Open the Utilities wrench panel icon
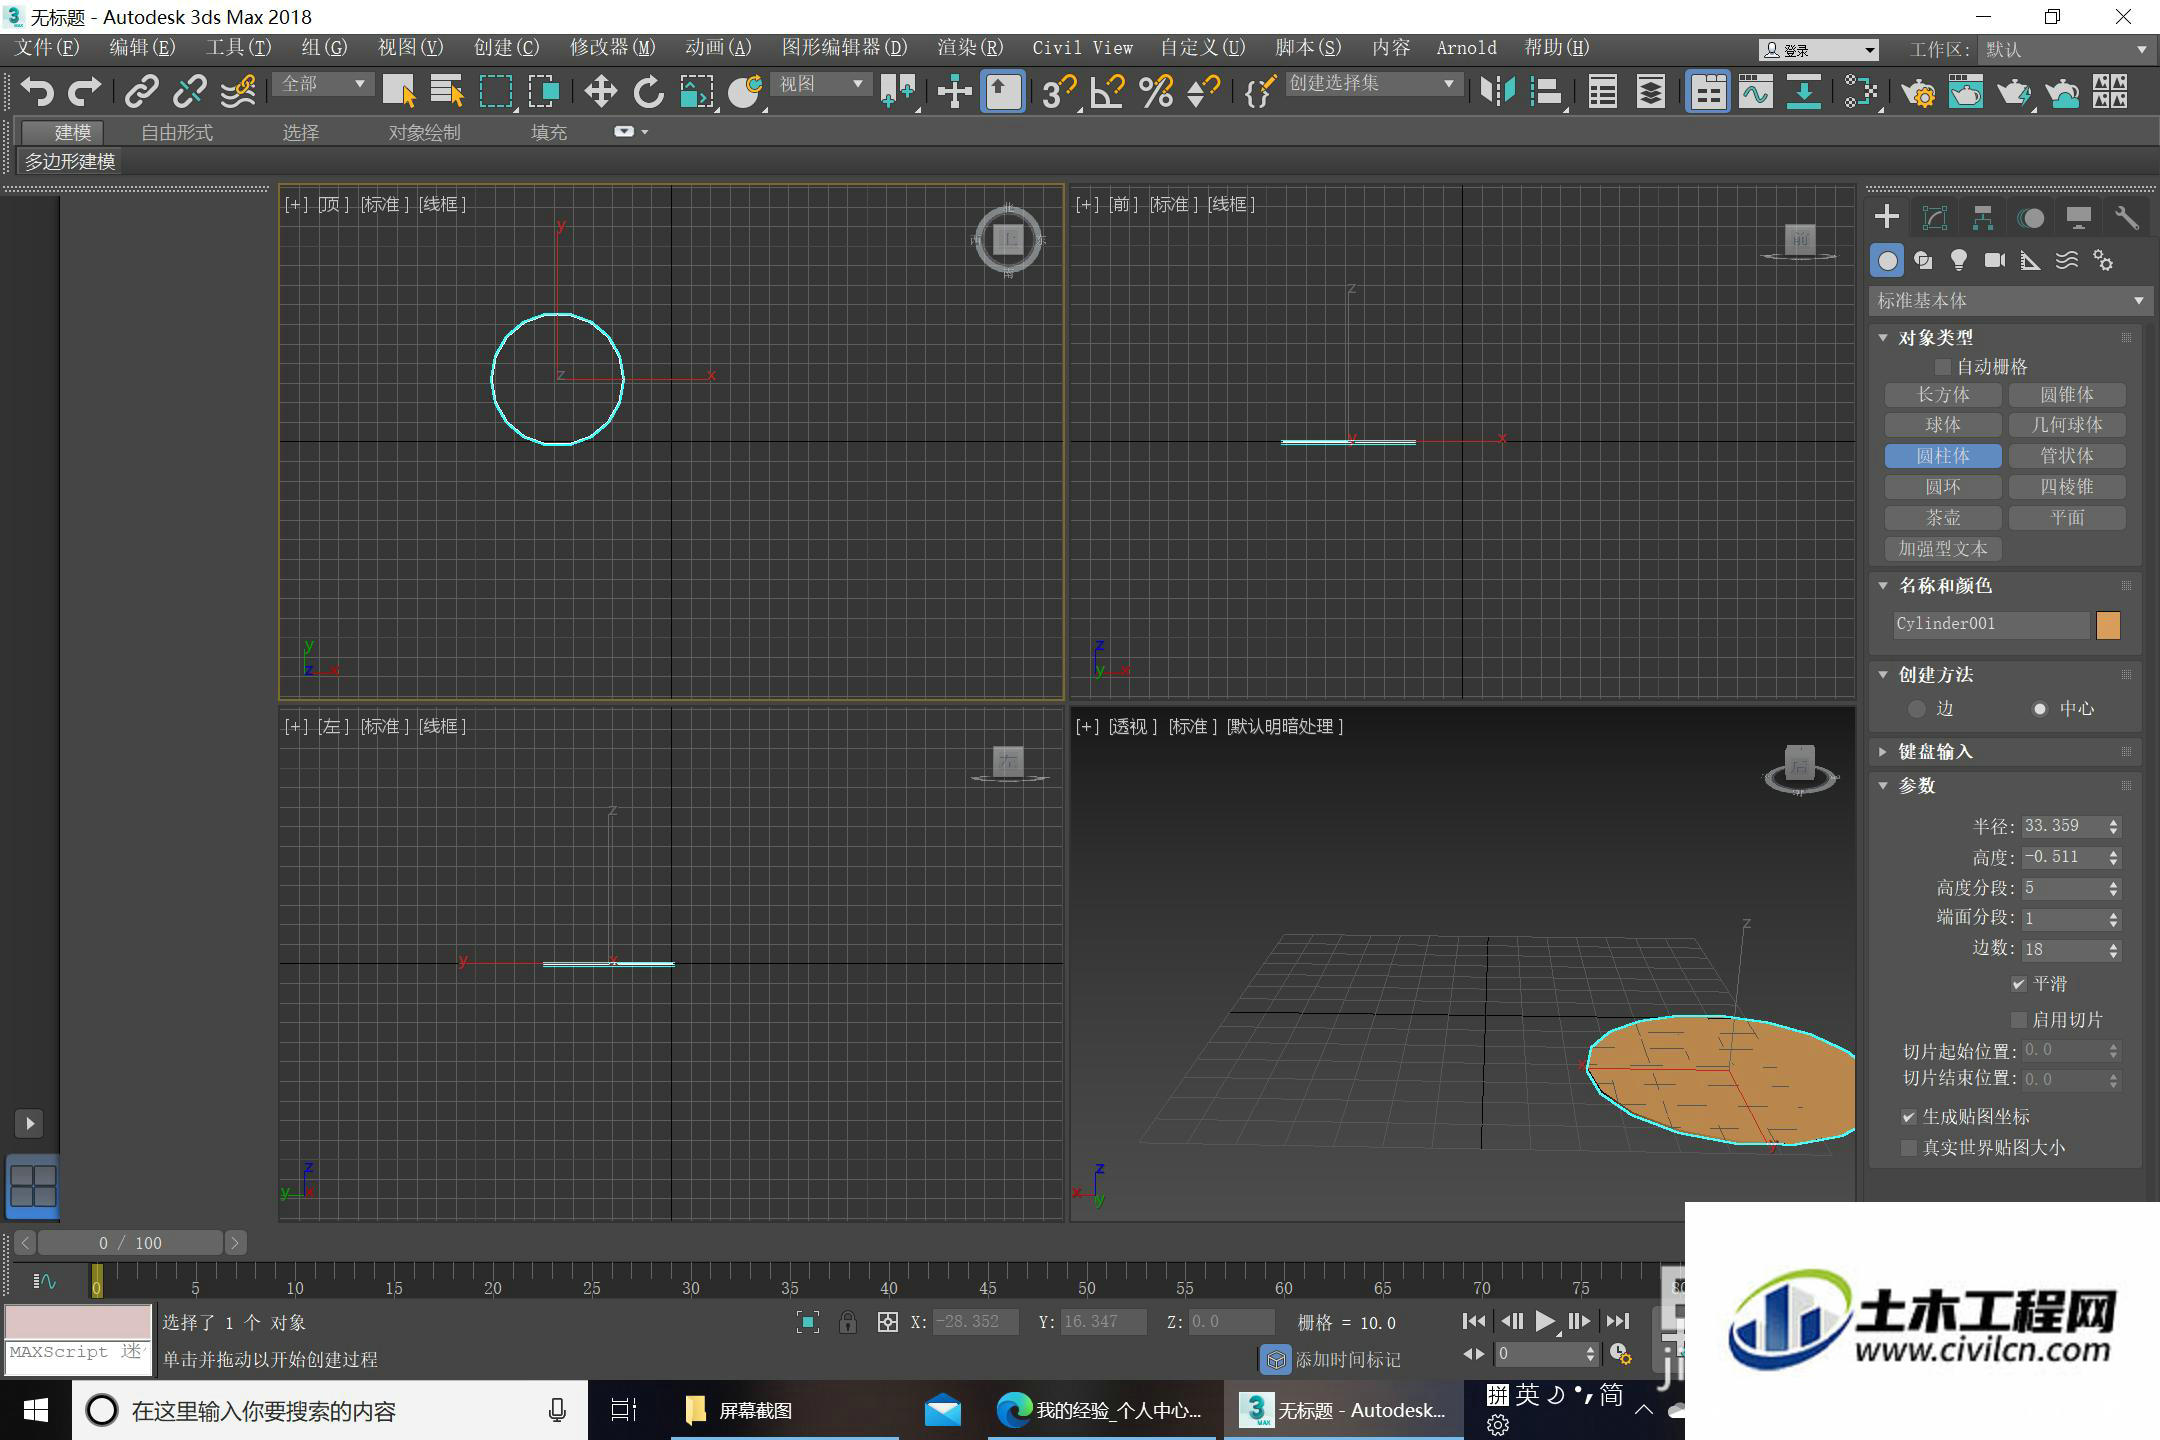Image resolution: width=2160 pixels, height=1440 pixels. 2126,217
